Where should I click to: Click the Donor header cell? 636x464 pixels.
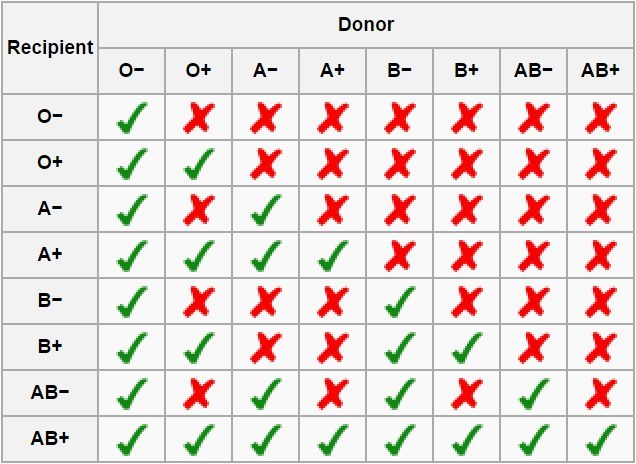tap(366, 23)
